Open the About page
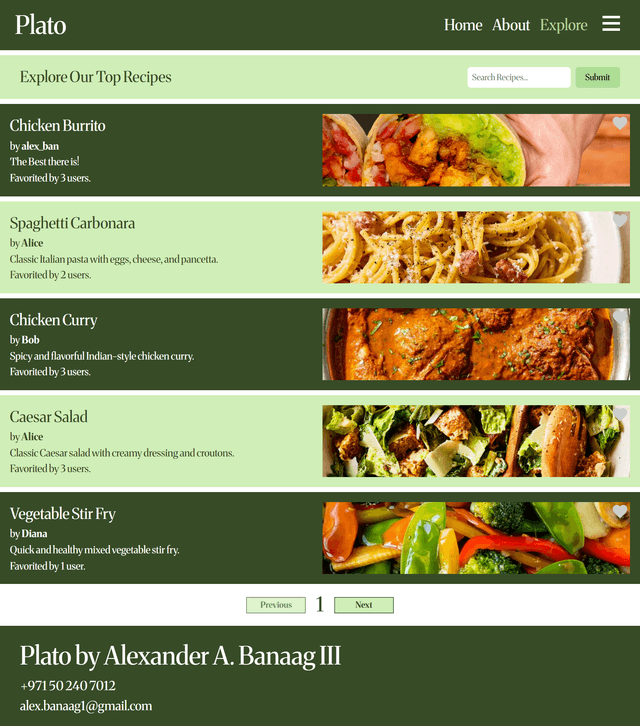 (x=511, y=25)
